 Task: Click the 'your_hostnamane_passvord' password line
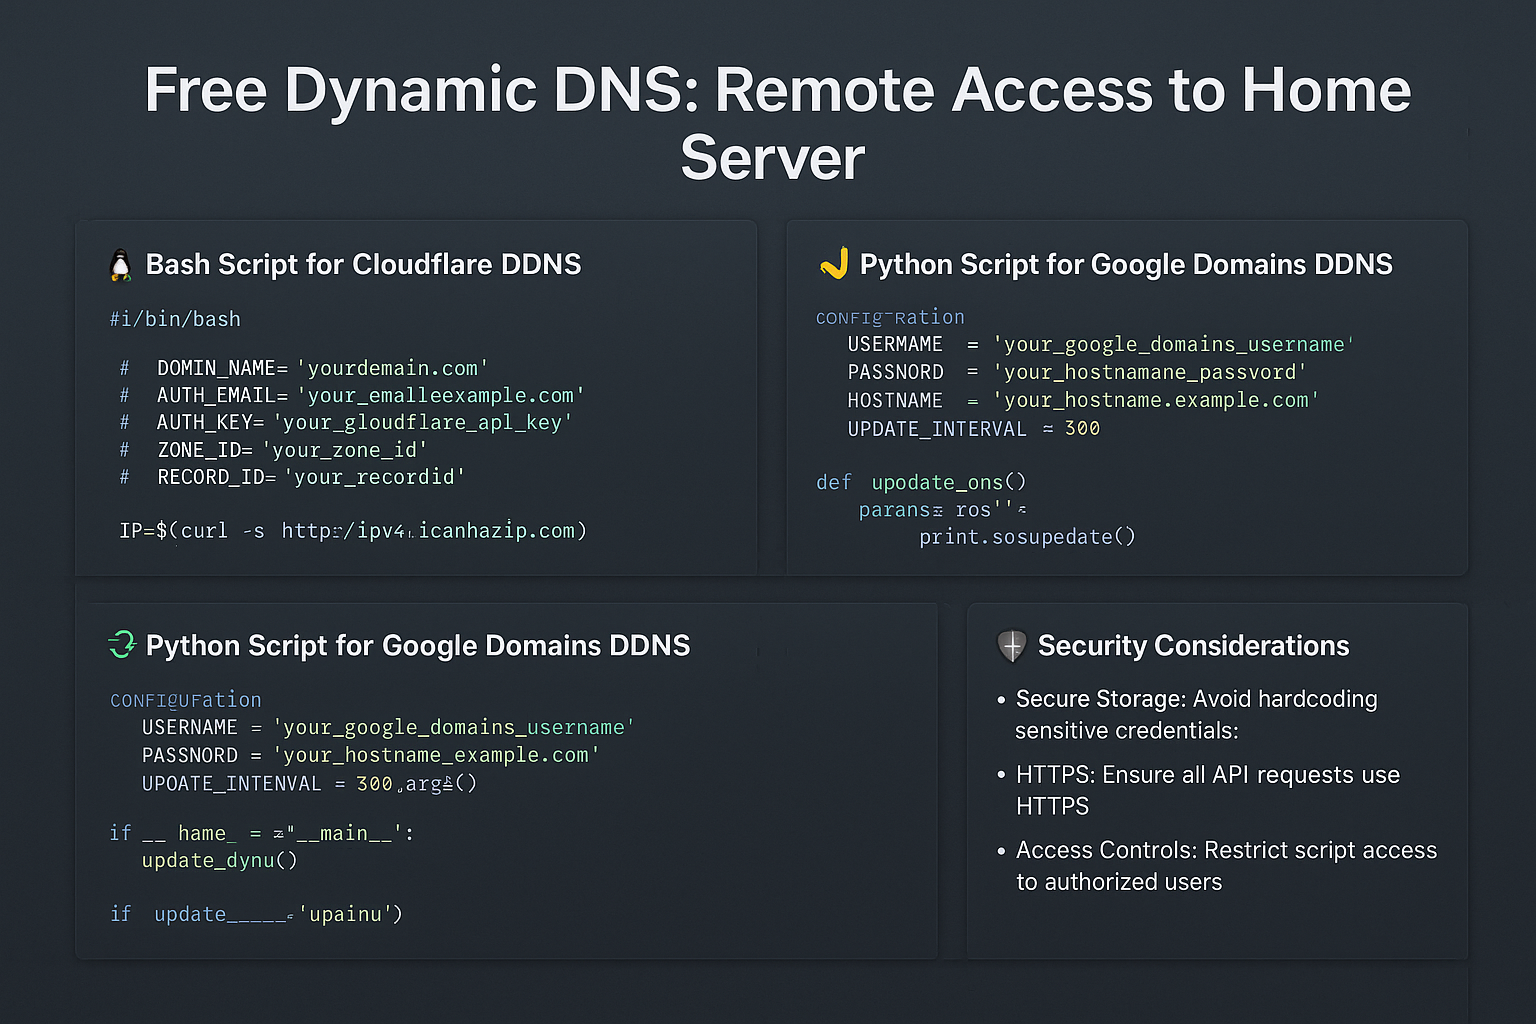(x=1077, y=372)
